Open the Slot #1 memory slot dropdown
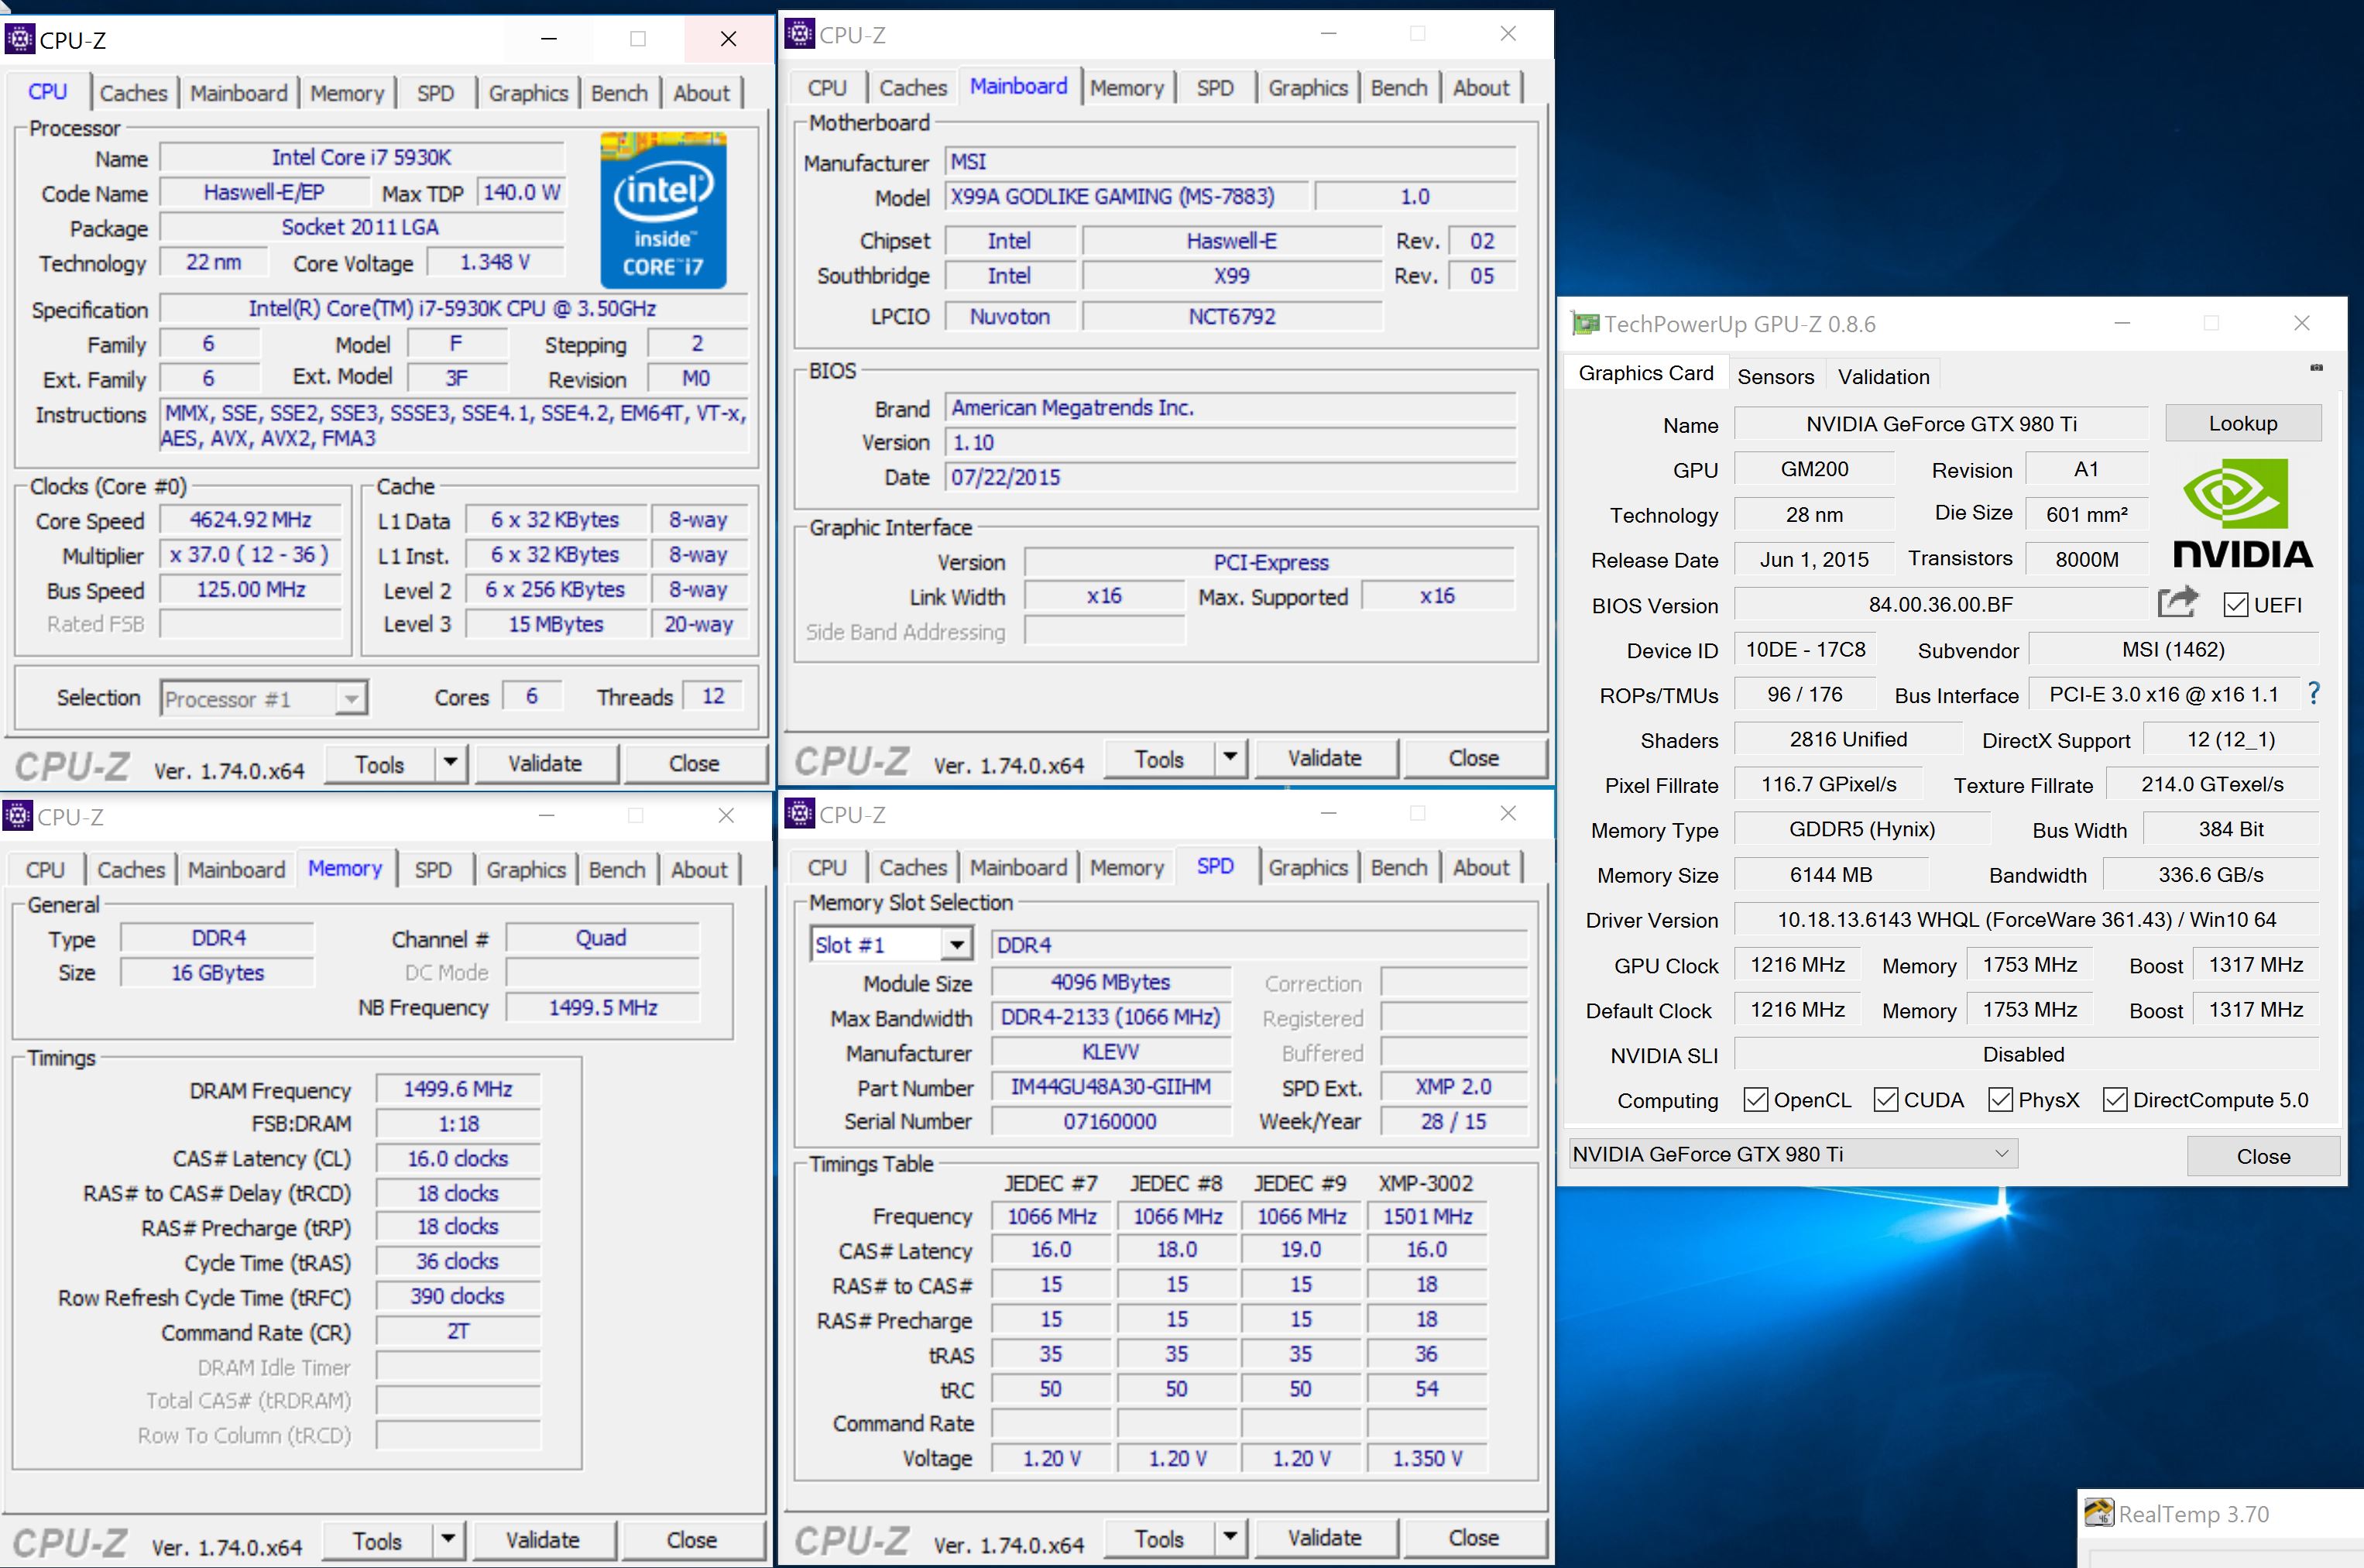This screenshot has width=2364, height=1568. point(891,944)
